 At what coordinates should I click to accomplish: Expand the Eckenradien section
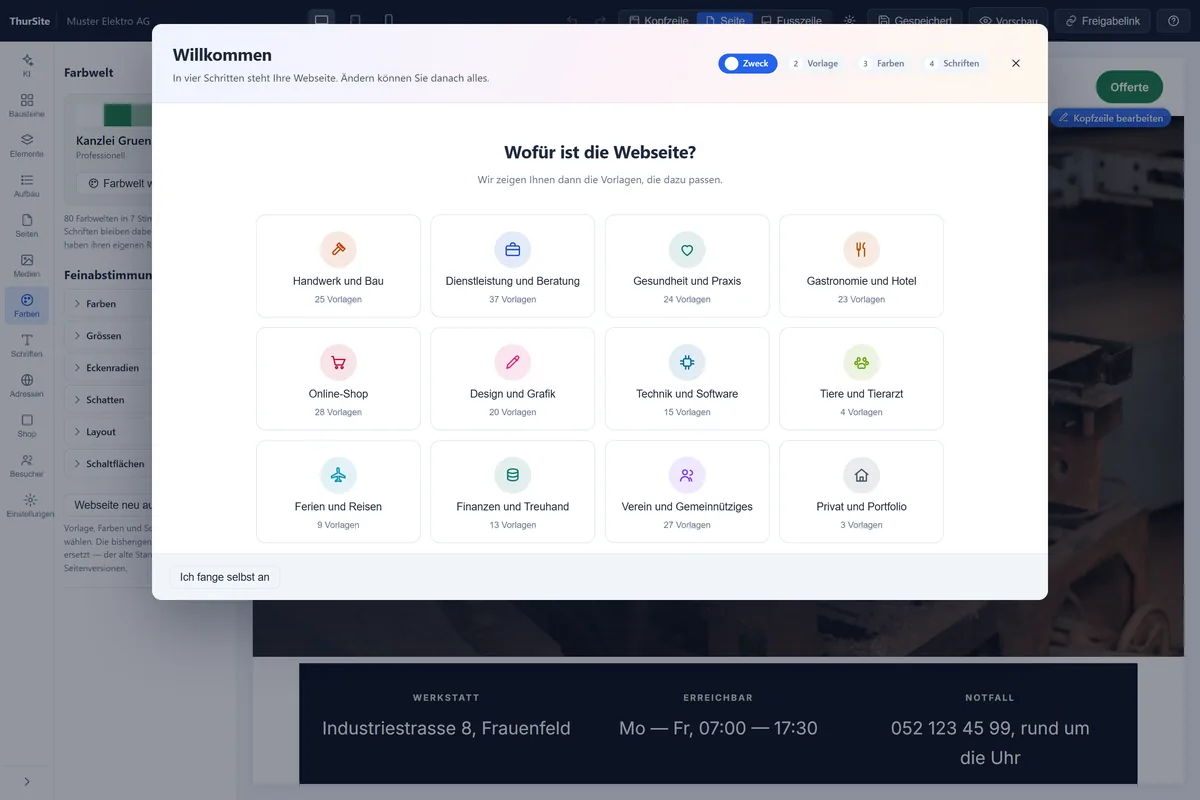click(x=110, y=368)
